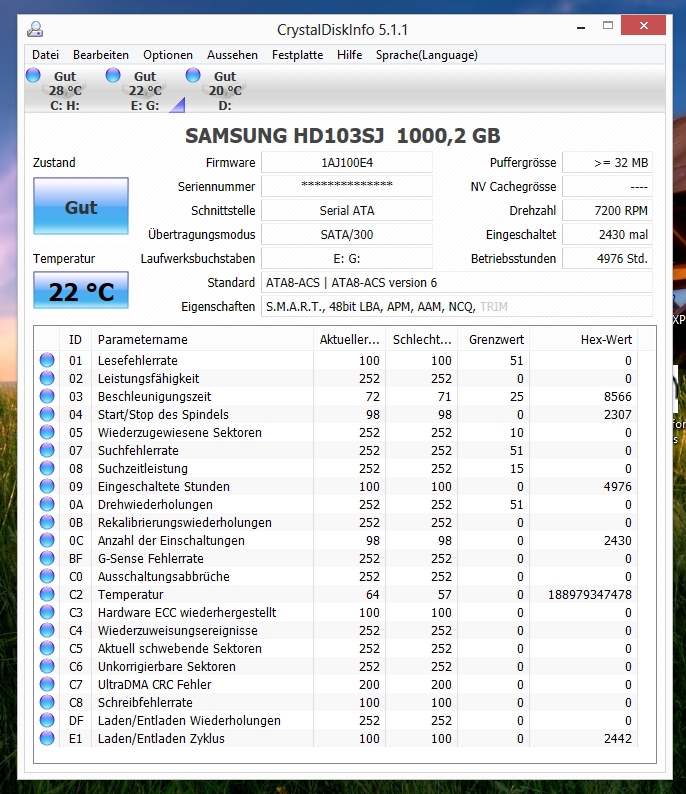Click status orb of Aktuell schwebende Sektoren row
This screenshot has height=794, width=686.
(x=47, y=648)
